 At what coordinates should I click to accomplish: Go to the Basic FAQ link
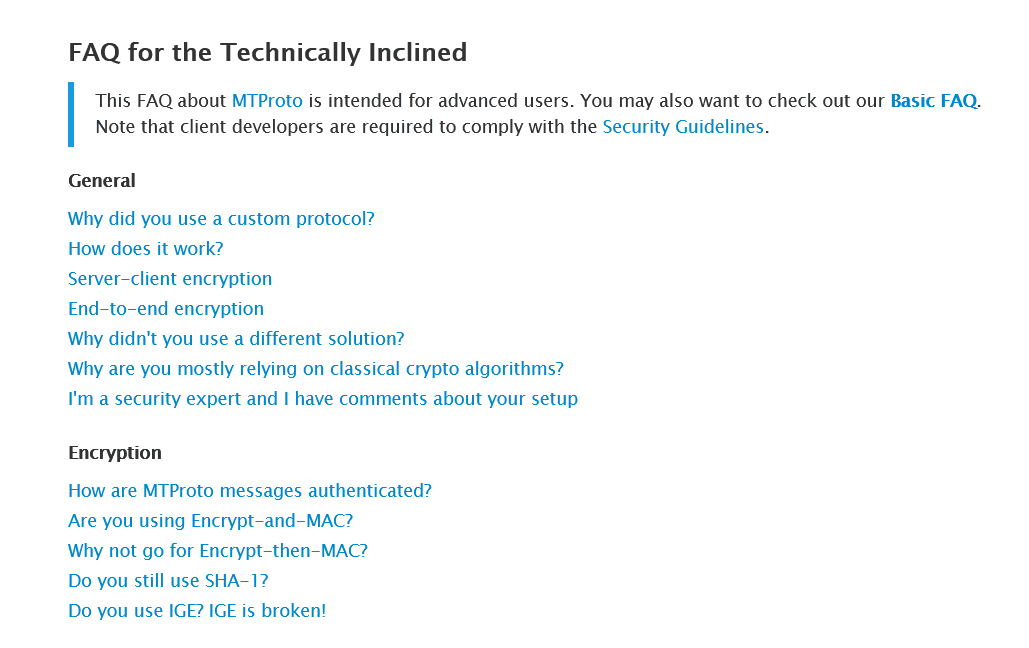933,101
